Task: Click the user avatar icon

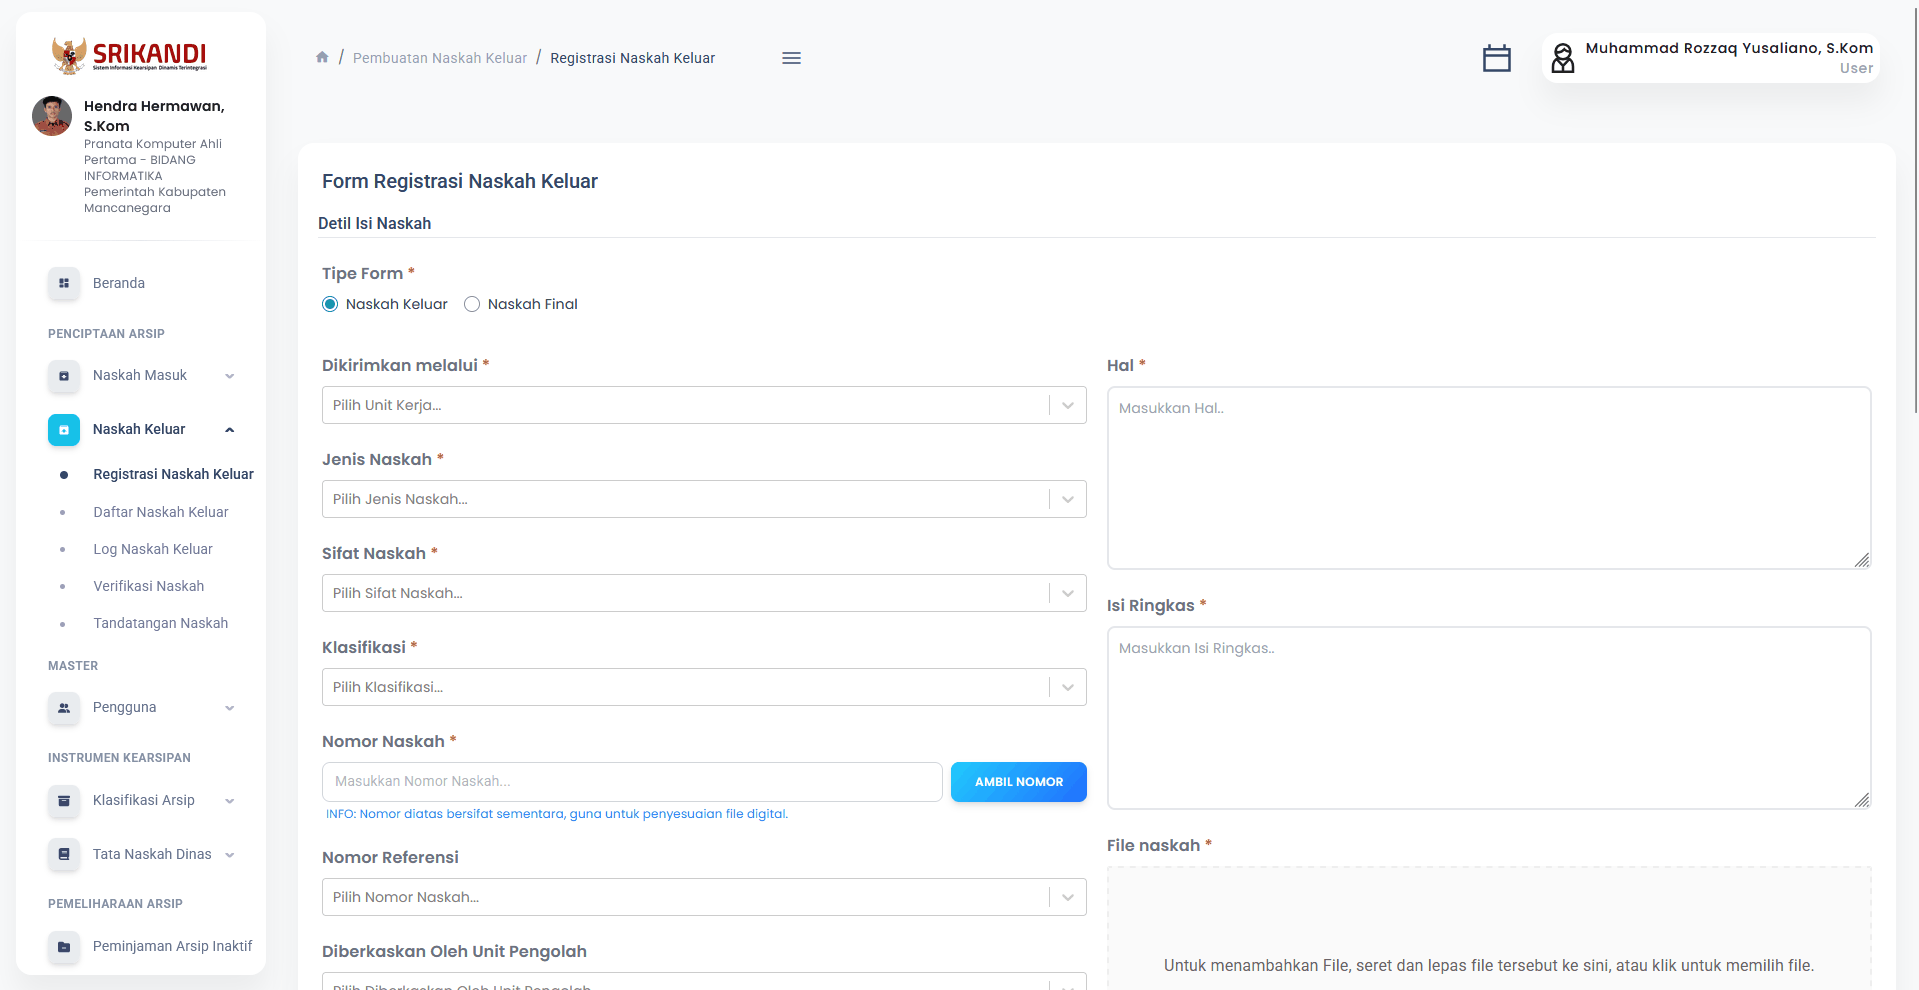Action: click(x=1562, y=58)
